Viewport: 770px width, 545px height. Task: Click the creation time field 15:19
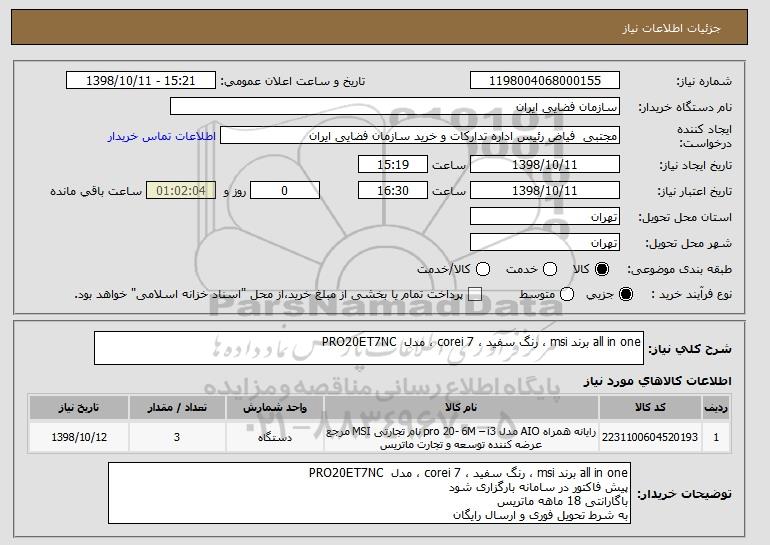click(x=393, y=164)
